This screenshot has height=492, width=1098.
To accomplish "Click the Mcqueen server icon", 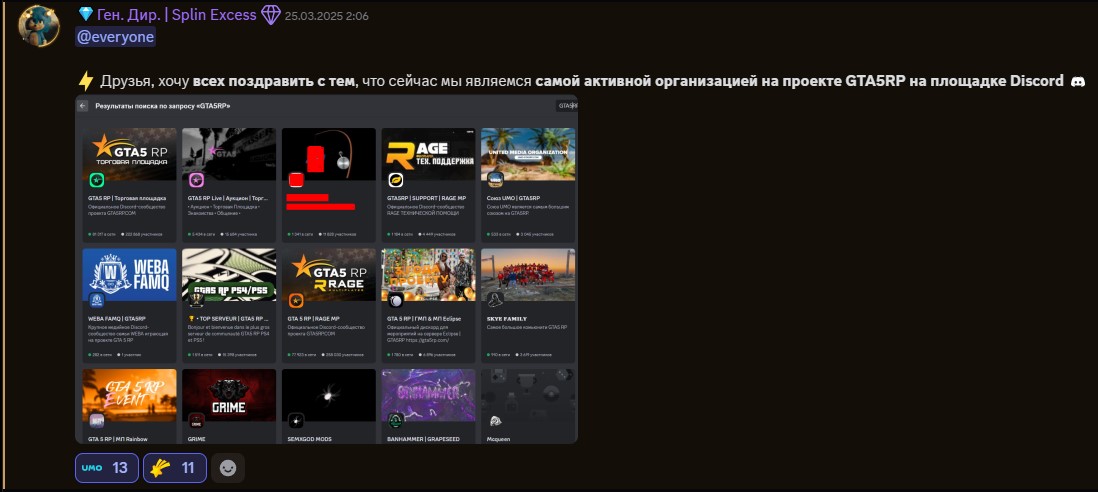I will point(496,421).
